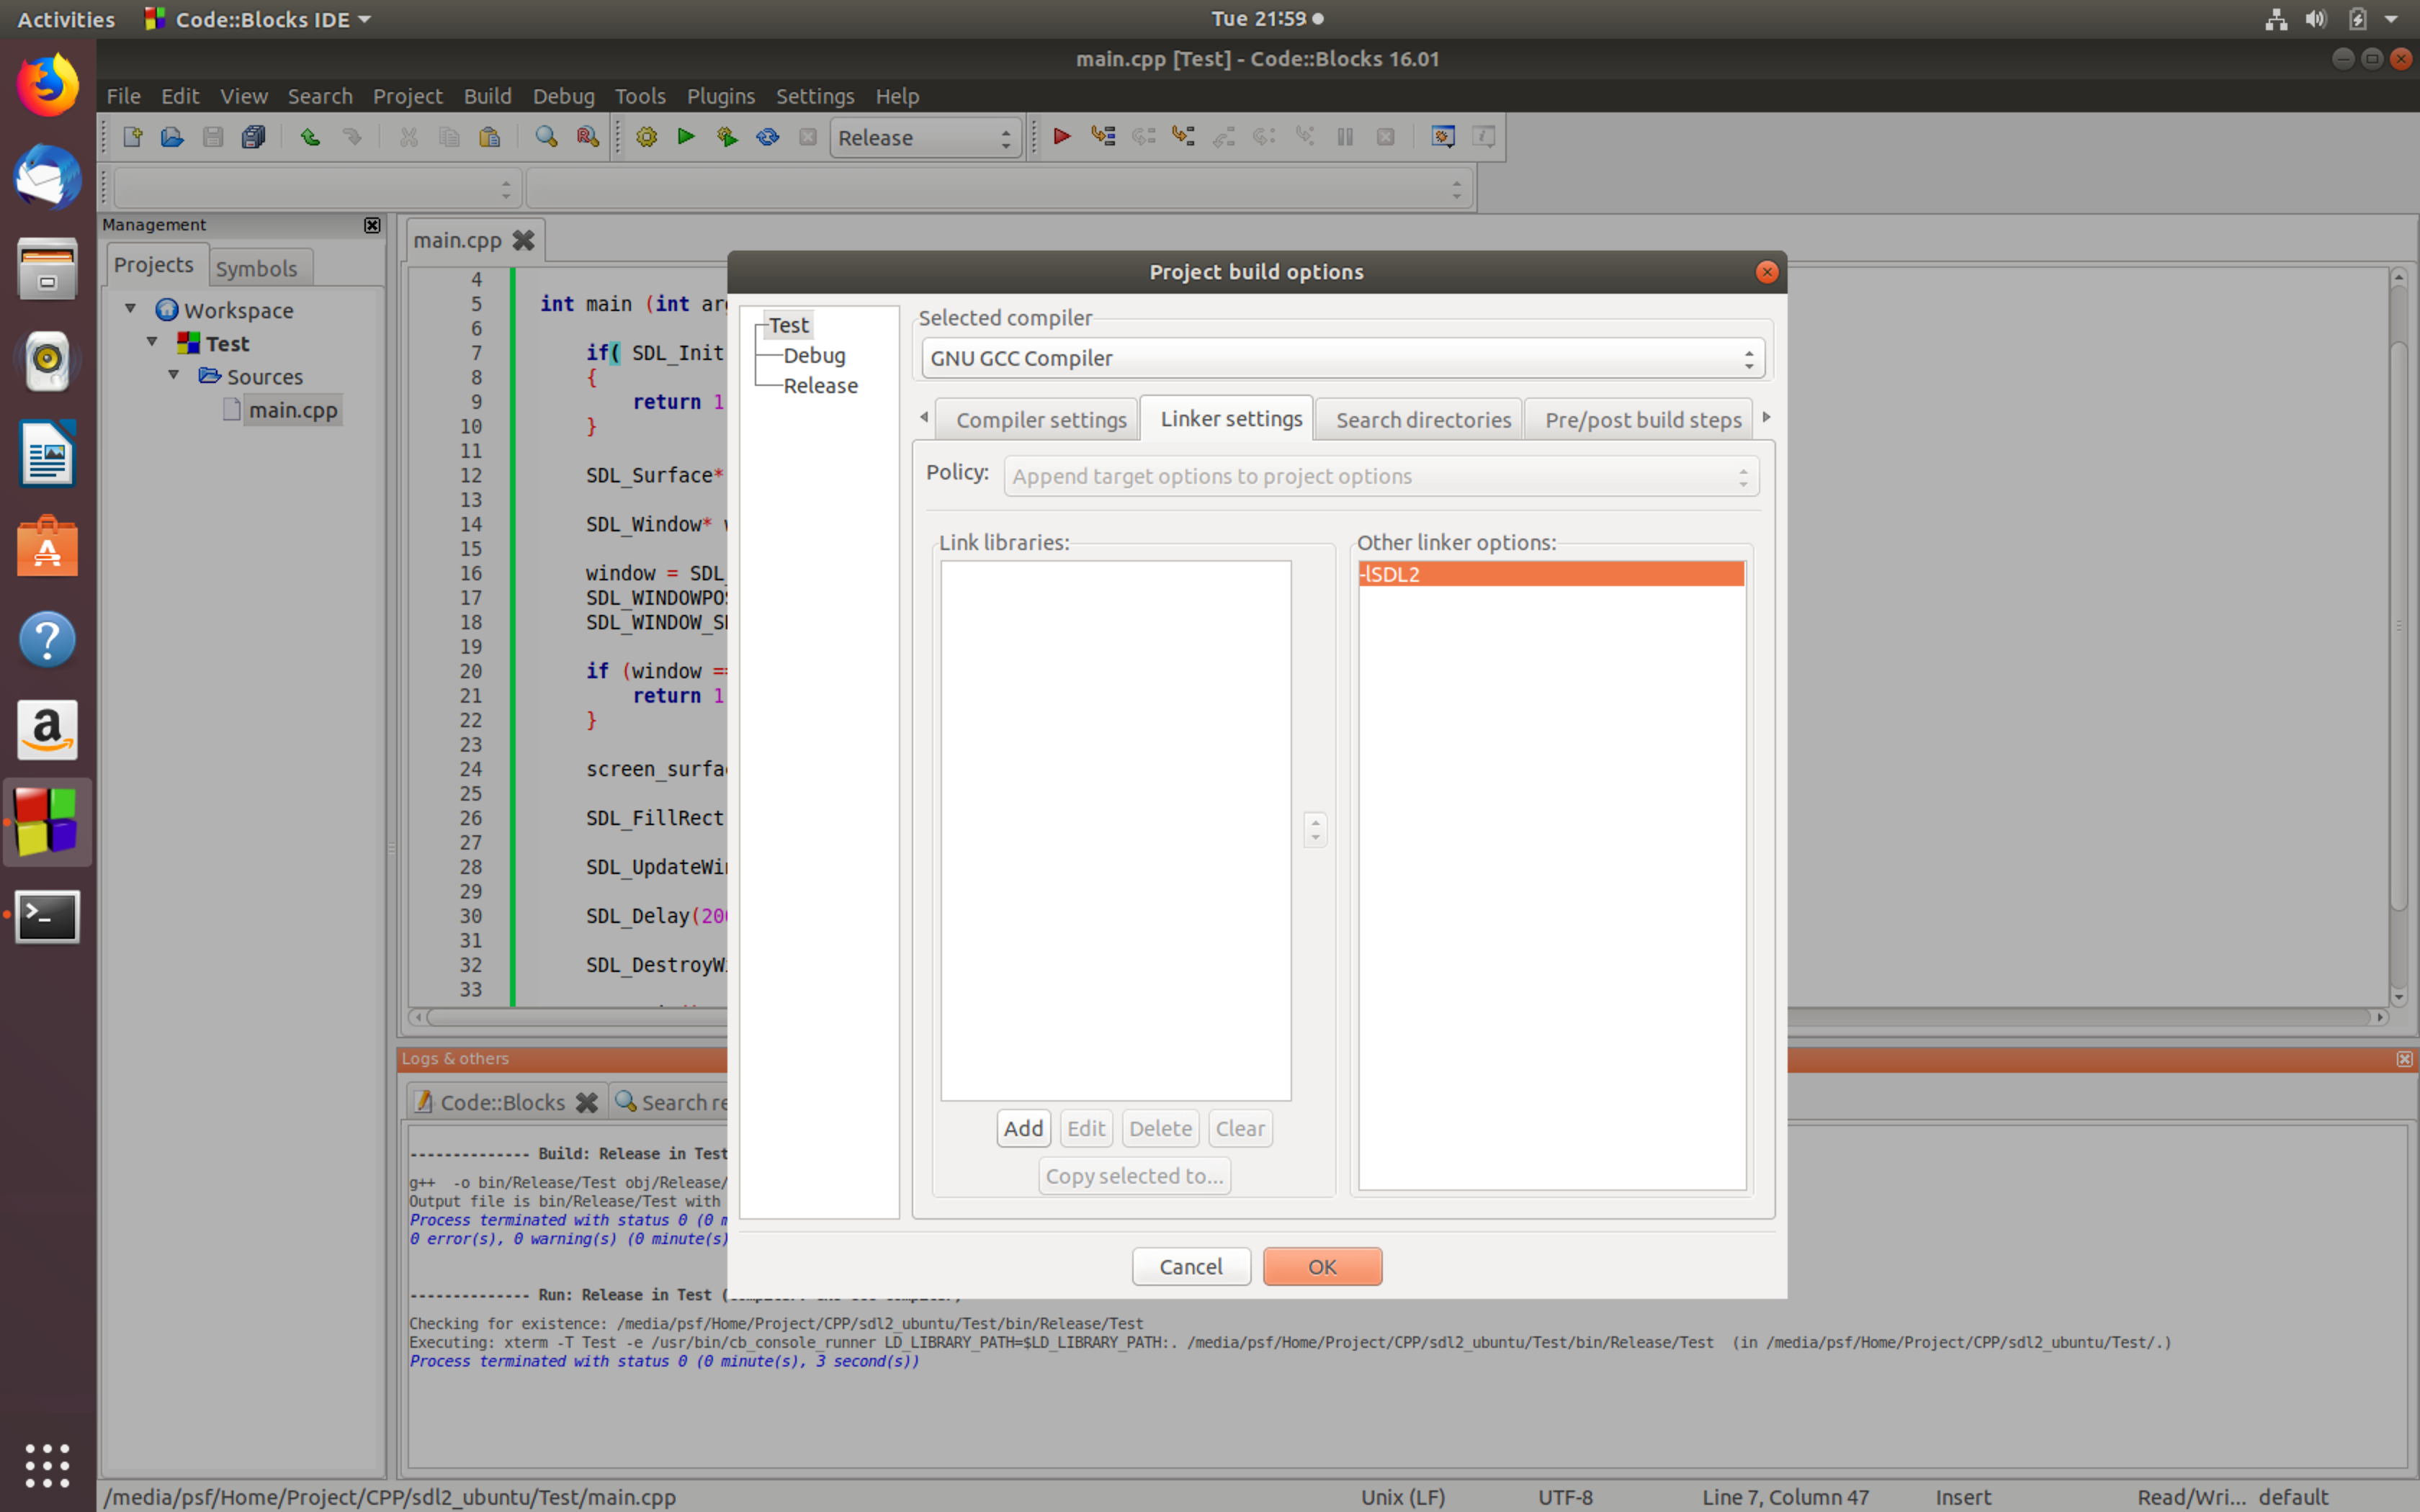Click the Add button in Link libraries

point(1023,1127)
